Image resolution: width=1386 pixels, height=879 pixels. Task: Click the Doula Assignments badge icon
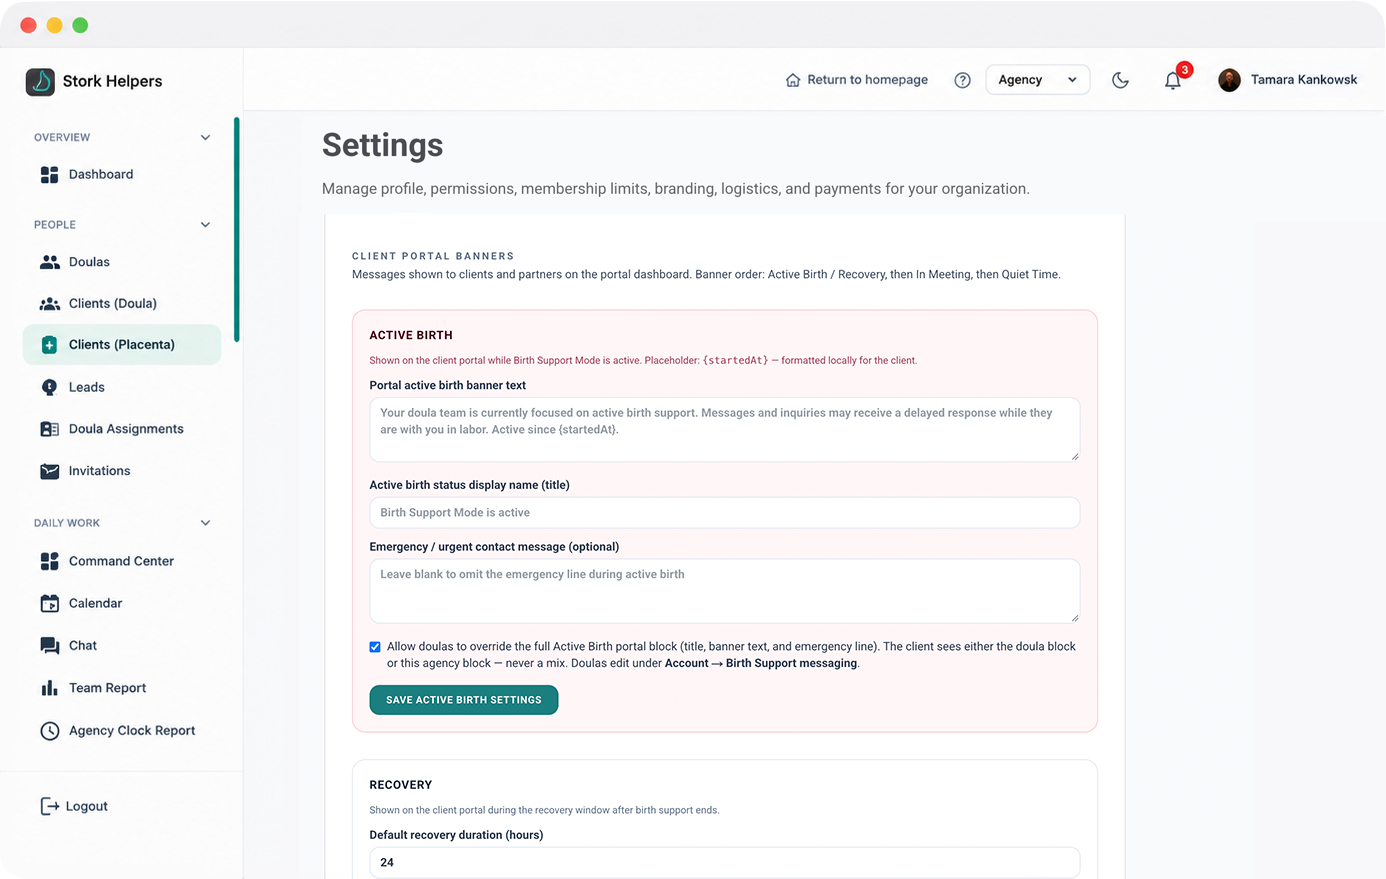[x=49, y=429]
